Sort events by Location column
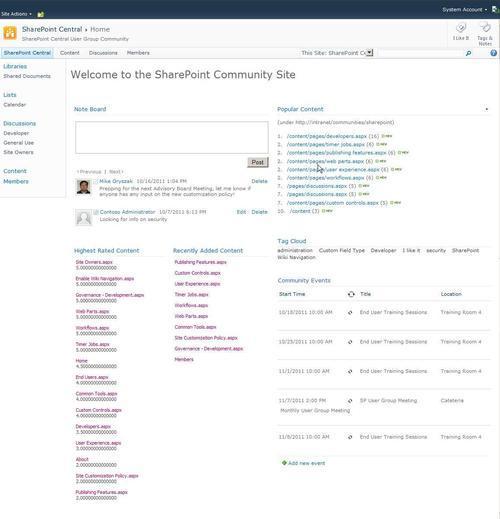 tap(451, 294)
